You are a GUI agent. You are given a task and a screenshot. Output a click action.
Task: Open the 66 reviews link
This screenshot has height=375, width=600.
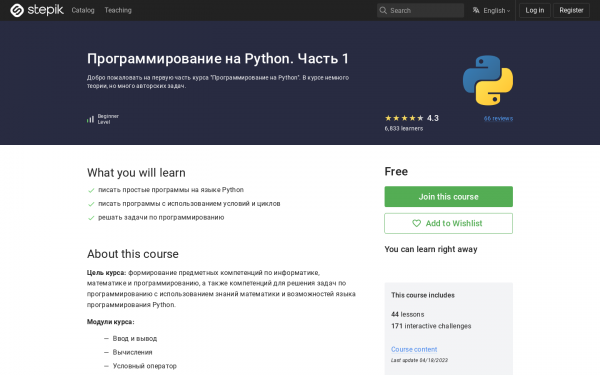click(498, 119)
